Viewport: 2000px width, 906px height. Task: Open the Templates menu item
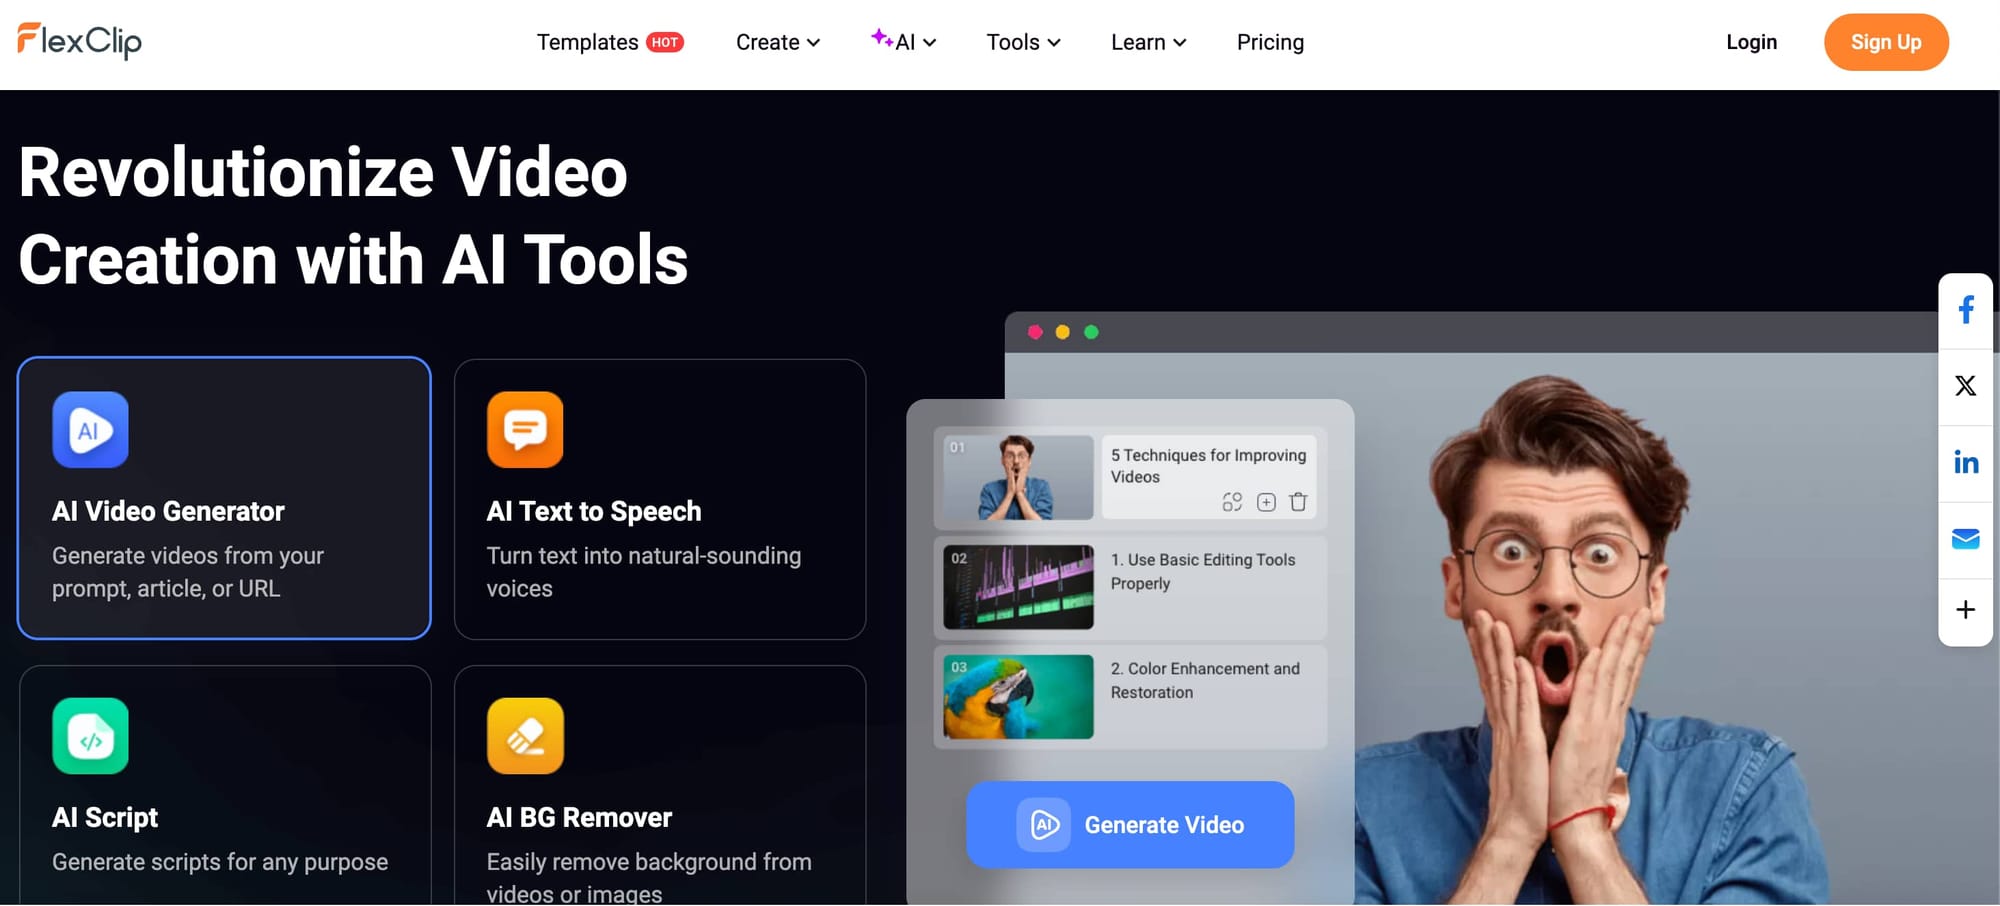click(587, 42)
